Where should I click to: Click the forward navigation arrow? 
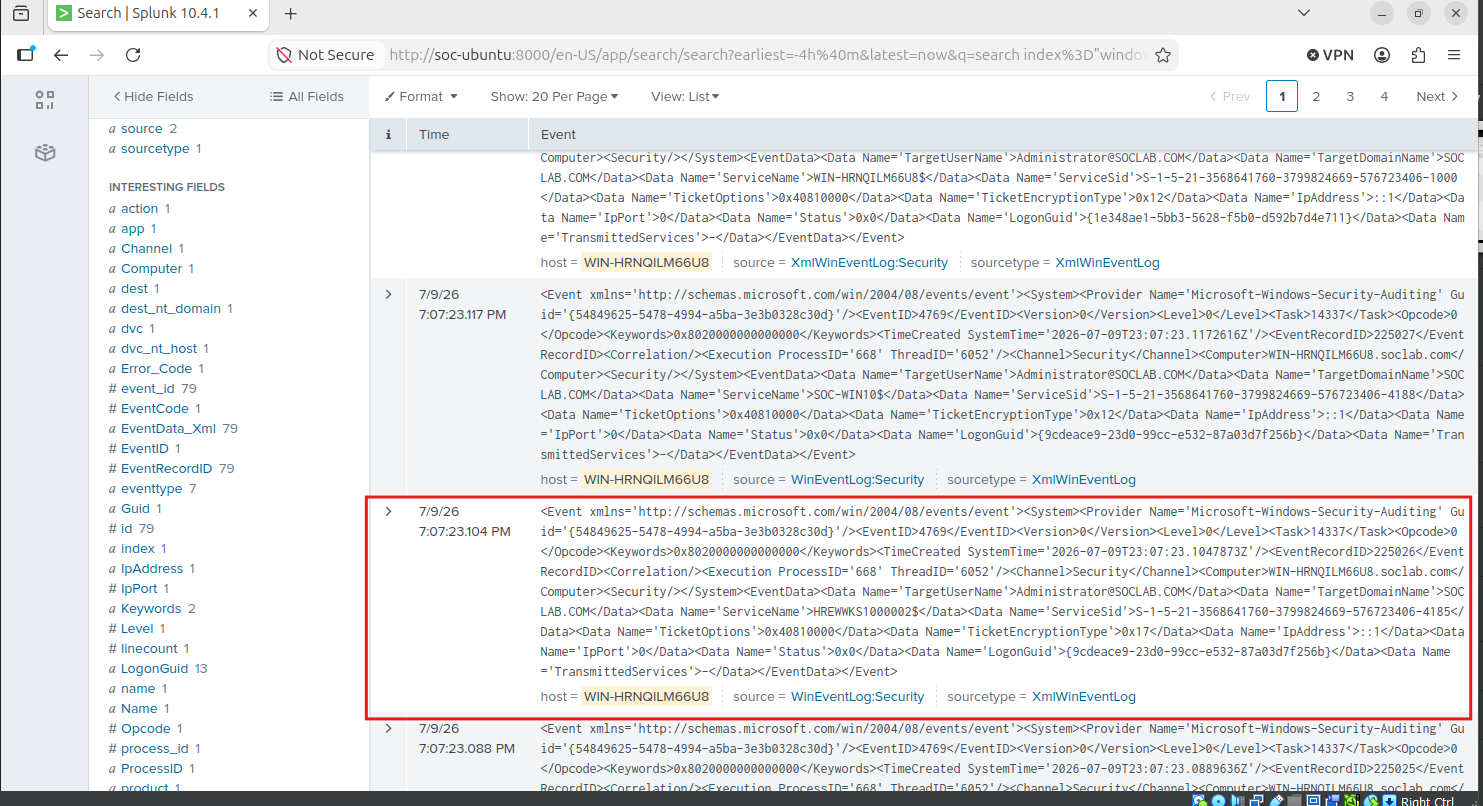97,55
